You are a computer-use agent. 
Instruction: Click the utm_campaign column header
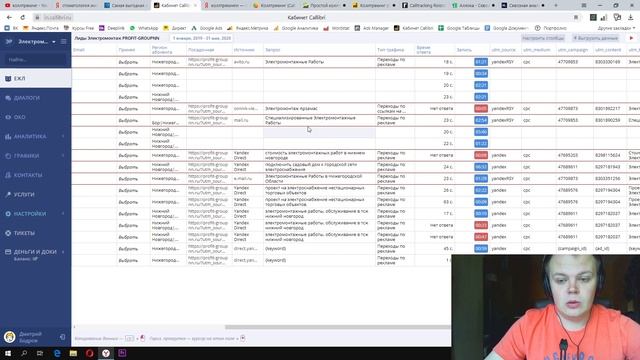pyautogui.click(x=573, y=50)
